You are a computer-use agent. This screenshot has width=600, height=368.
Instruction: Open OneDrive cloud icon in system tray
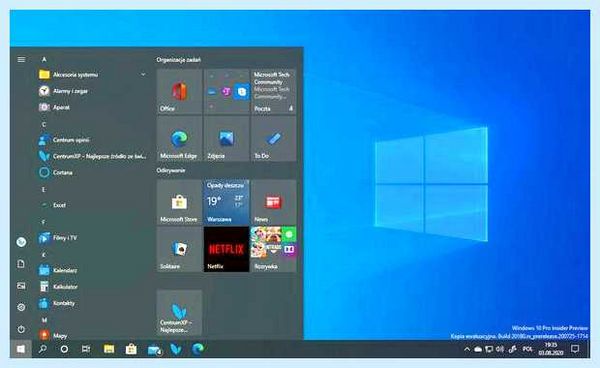[x=478, y=349]
